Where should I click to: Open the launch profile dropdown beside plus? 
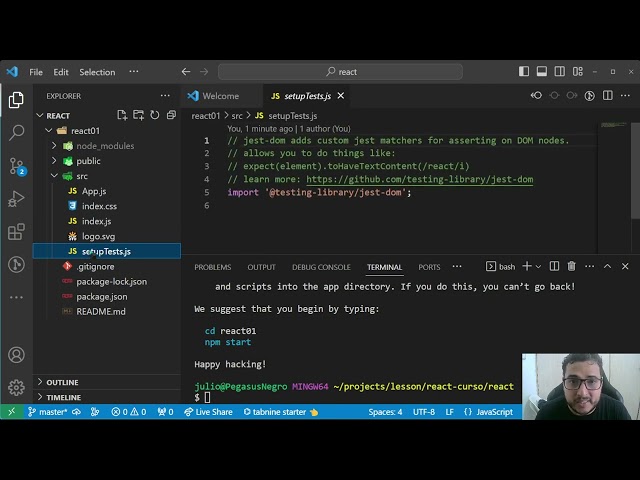(538, 267)
